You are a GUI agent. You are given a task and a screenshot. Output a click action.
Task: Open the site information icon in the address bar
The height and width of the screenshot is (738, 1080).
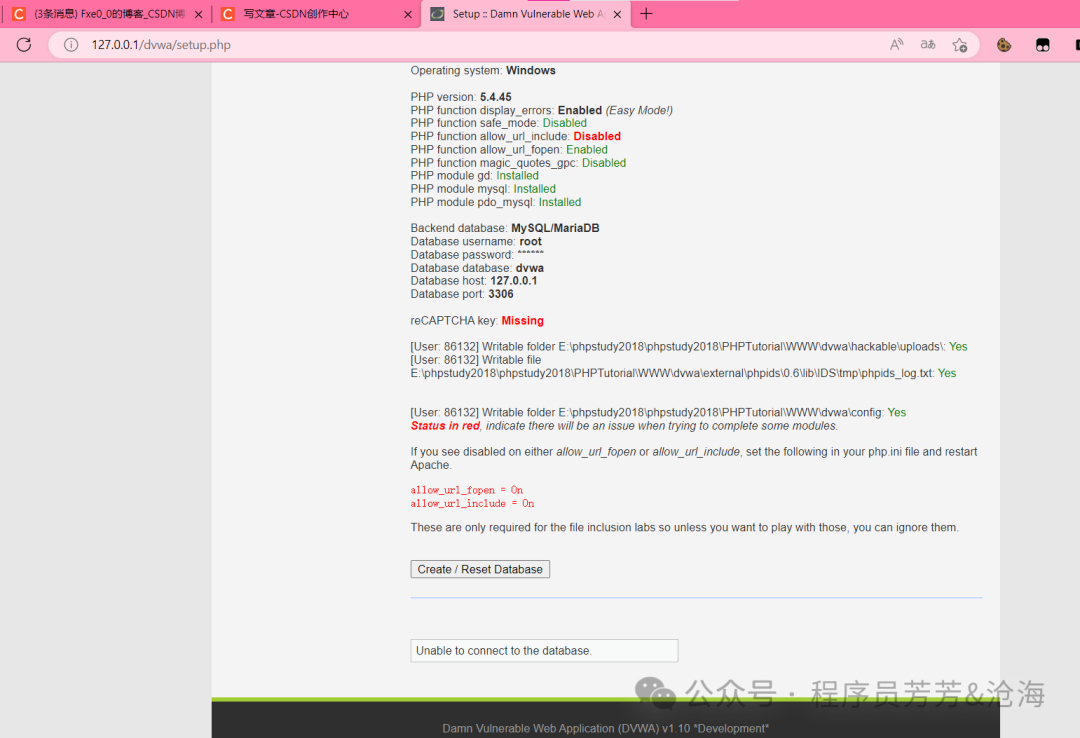71,45
